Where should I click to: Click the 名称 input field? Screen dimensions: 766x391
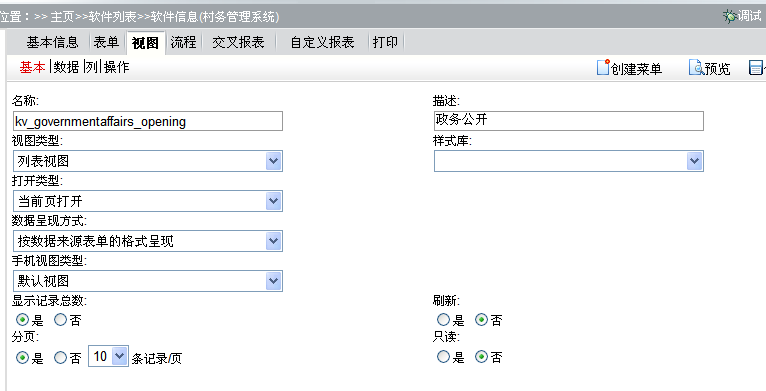tap(148, 121)
